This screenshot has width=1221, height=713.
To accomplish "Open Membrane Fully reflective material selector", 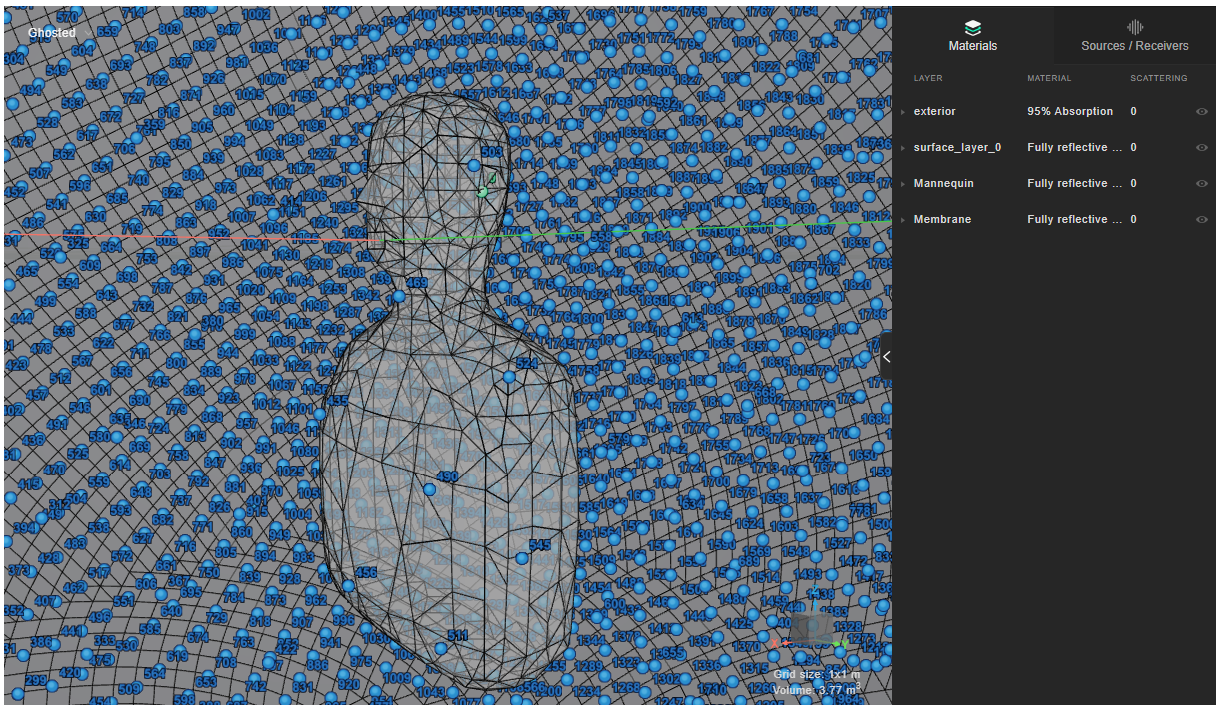I will click(1073, 220).
